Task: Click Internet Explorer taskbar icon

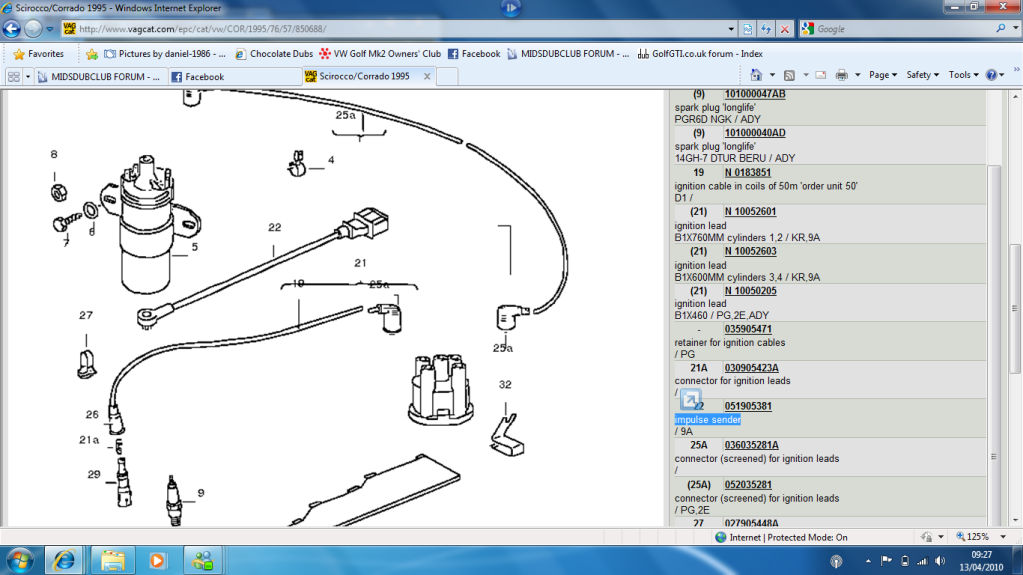Action: [63, 561]
